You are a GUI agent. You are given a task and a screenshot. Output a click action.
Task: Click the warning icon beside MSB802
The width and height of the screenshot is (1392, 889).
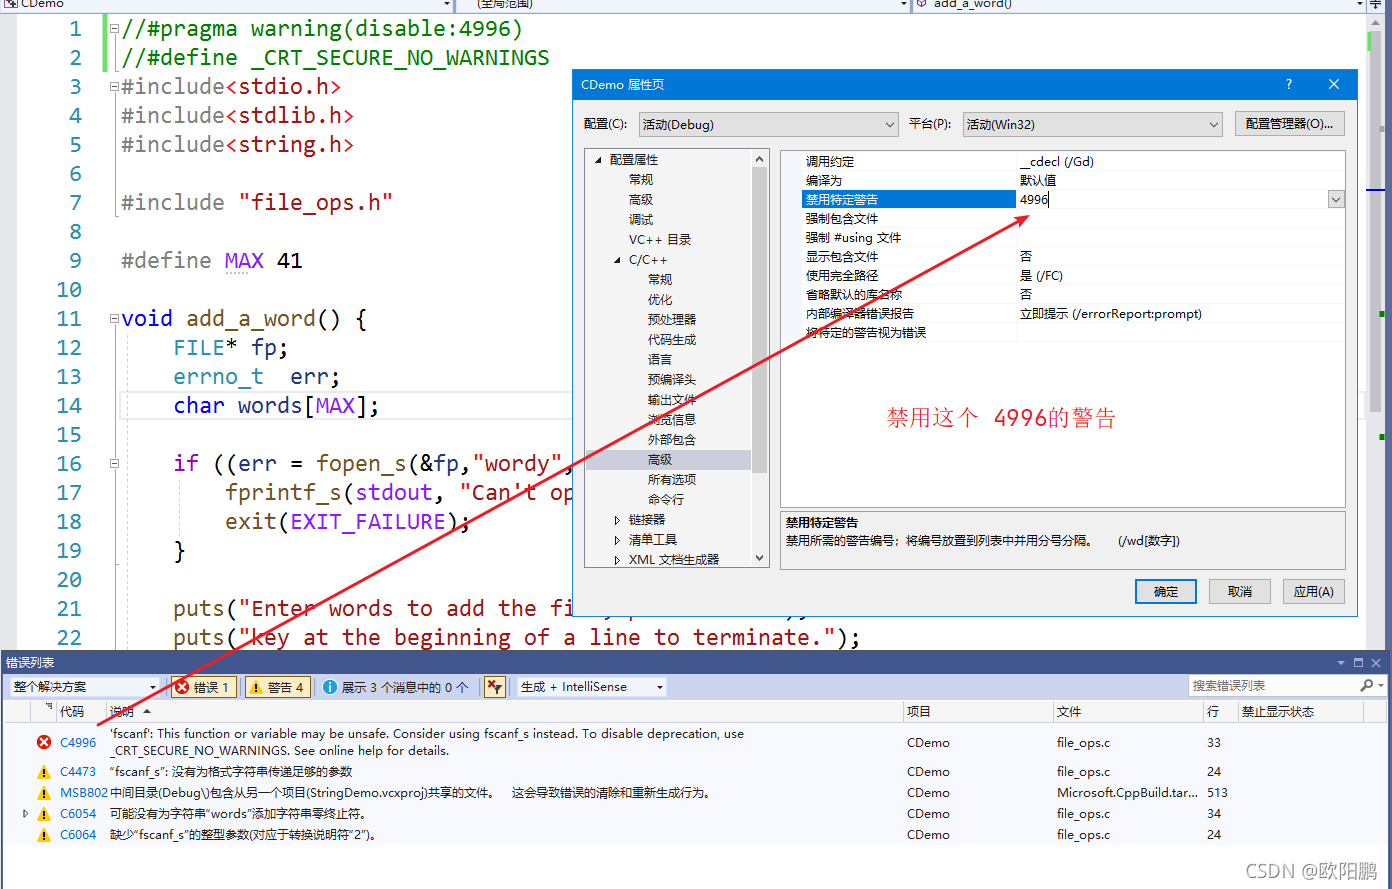click(x=44, y=793)
